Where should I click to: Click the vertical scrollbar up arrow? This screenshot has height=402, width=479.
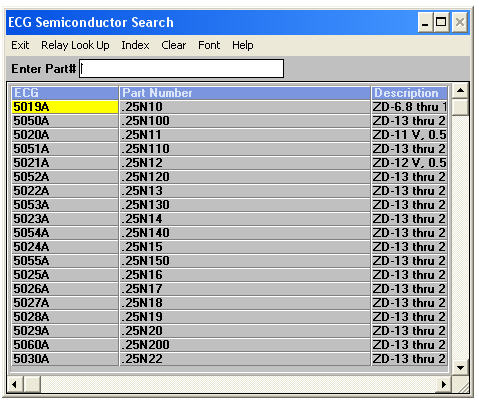(460, 90)
